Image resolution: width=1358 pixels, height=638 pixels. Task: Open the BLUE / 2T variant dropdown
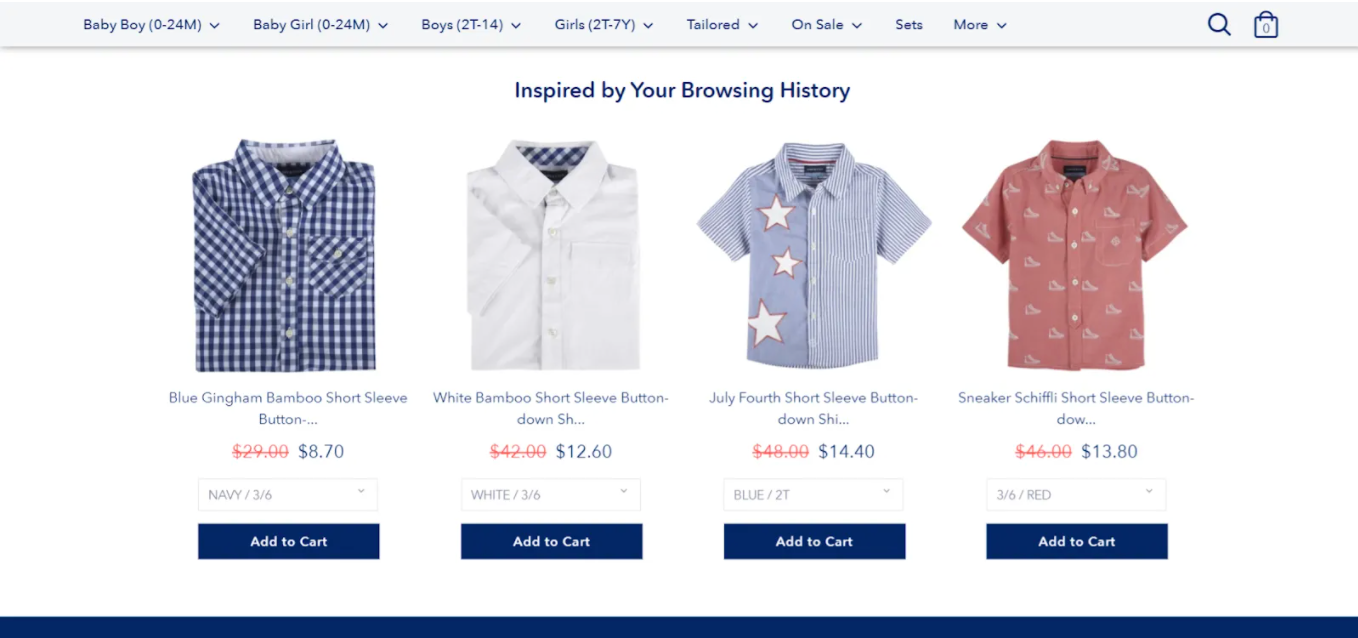point(813,495)
